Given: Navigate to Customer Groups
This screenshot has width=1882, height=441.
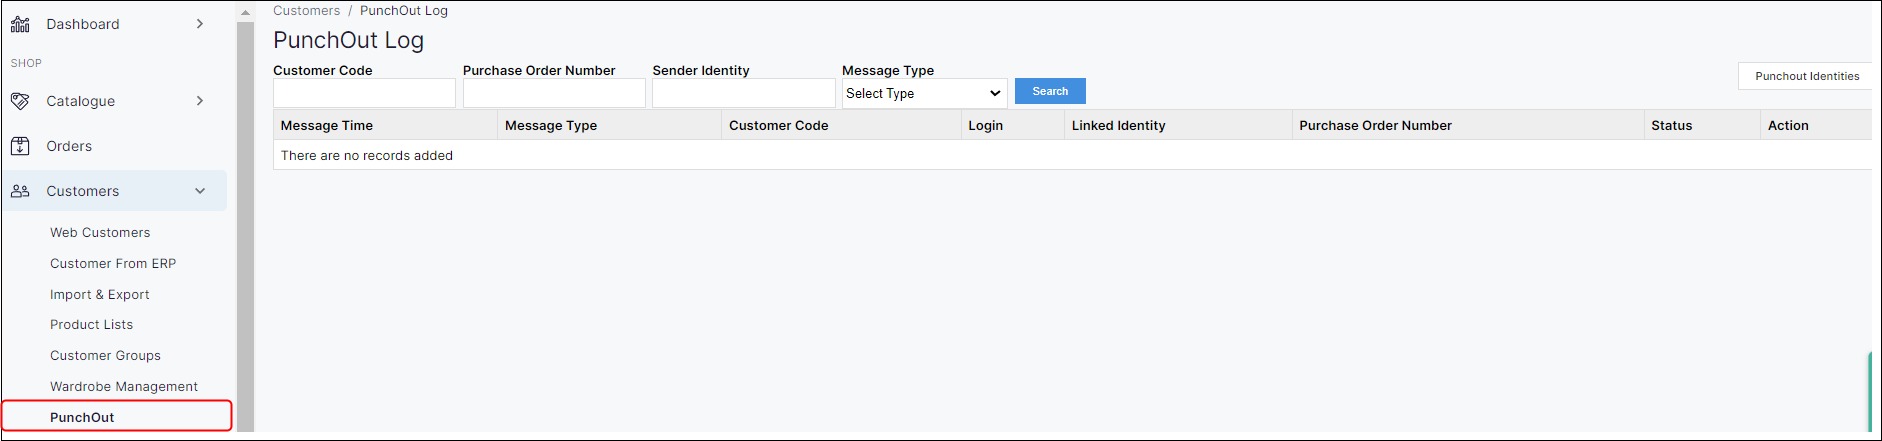Looking at the screenshot, I should [105, 356].
